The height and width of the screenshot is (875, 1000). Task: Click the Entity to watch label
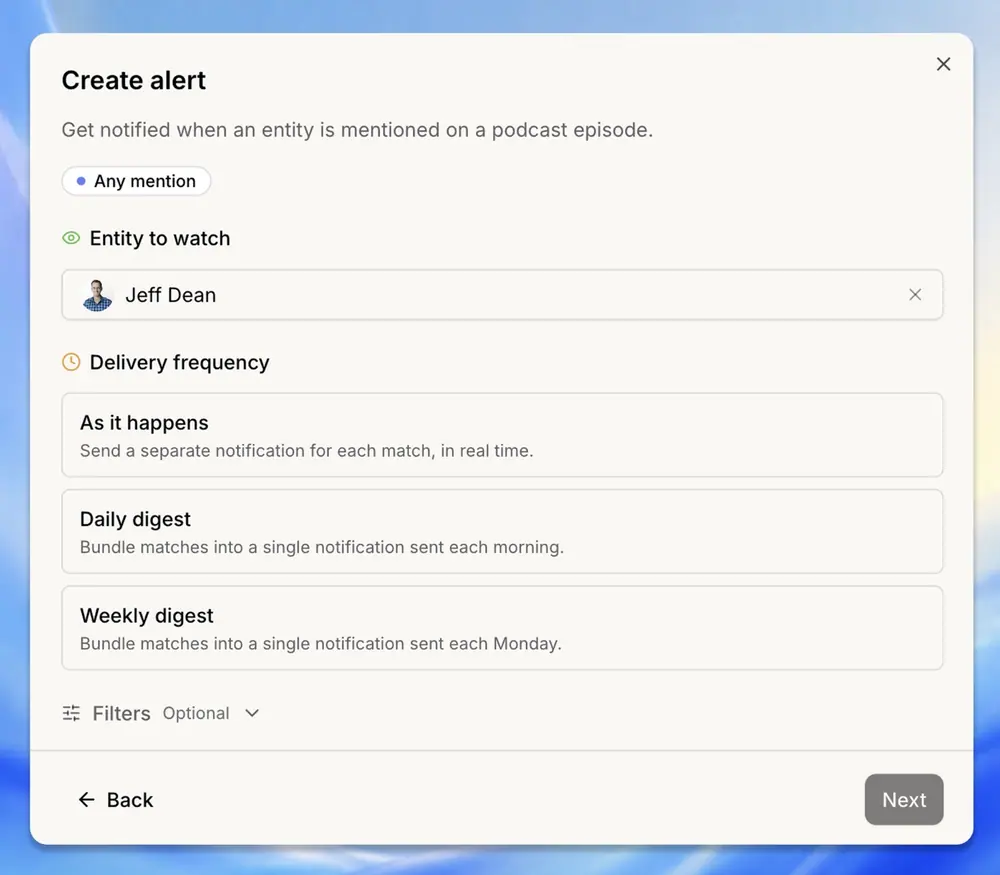[159, 238]
